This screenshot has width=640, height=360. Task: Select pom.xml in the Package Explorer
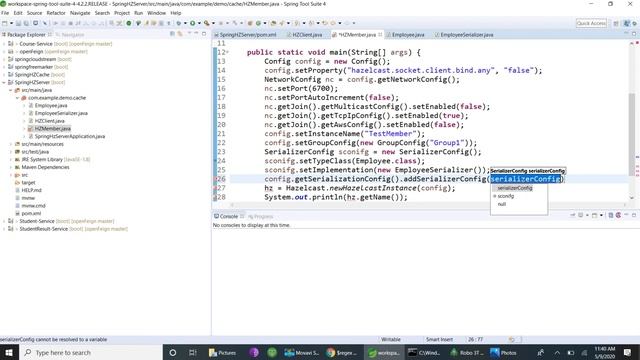[x=31, y=213]
